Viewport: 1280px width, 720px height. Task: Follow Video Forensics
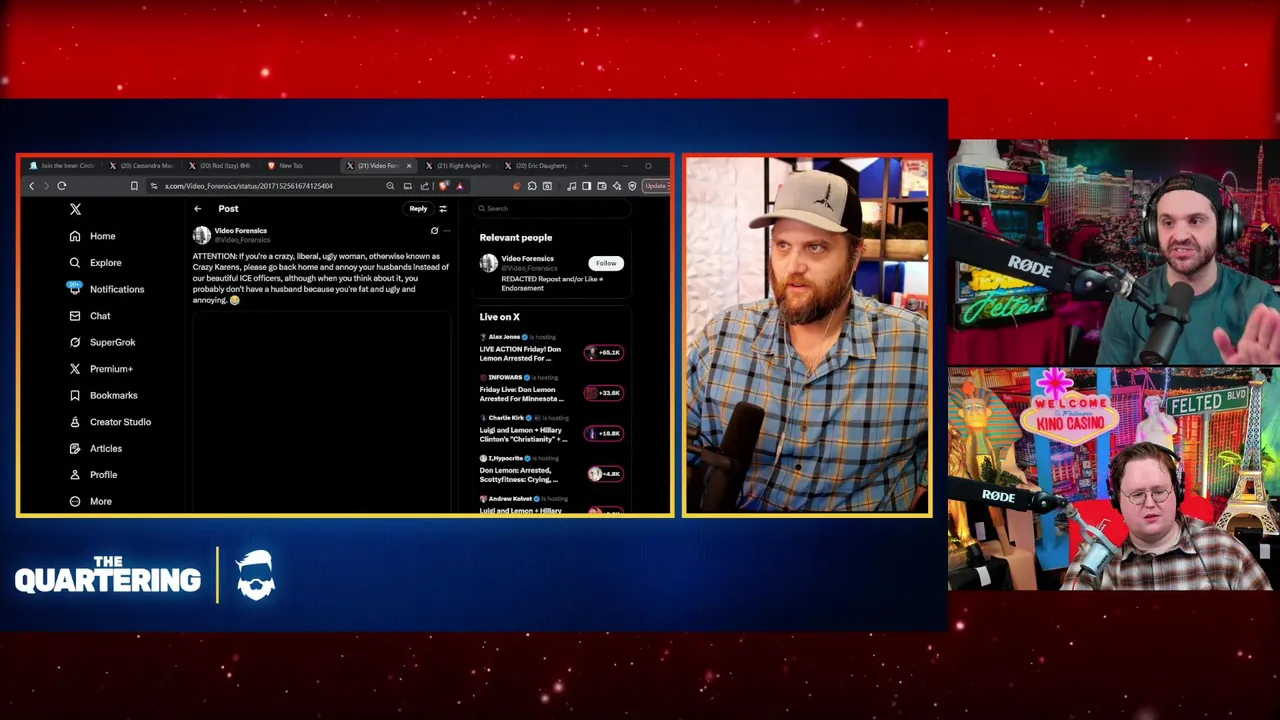tap(606, 263)
